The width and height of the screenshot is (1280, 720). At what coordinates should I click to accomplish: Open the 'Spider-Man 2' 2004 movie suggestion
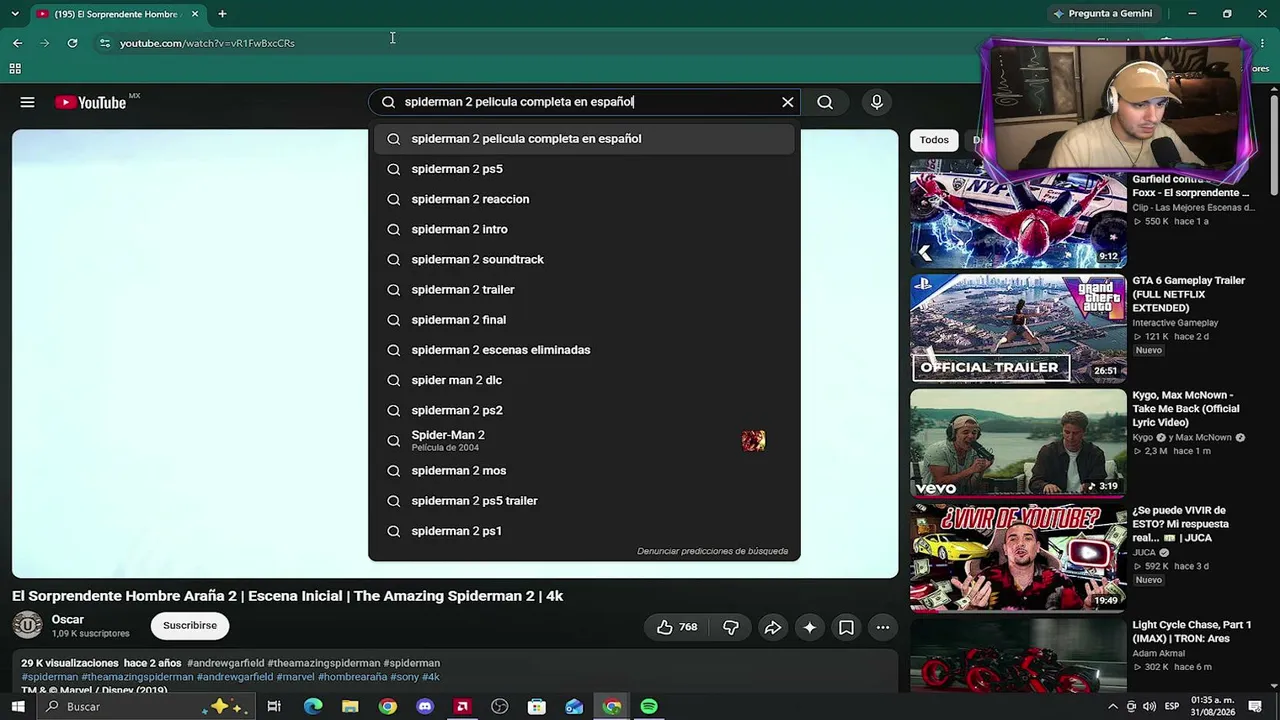pyautogui.click(x=584, y=440)
